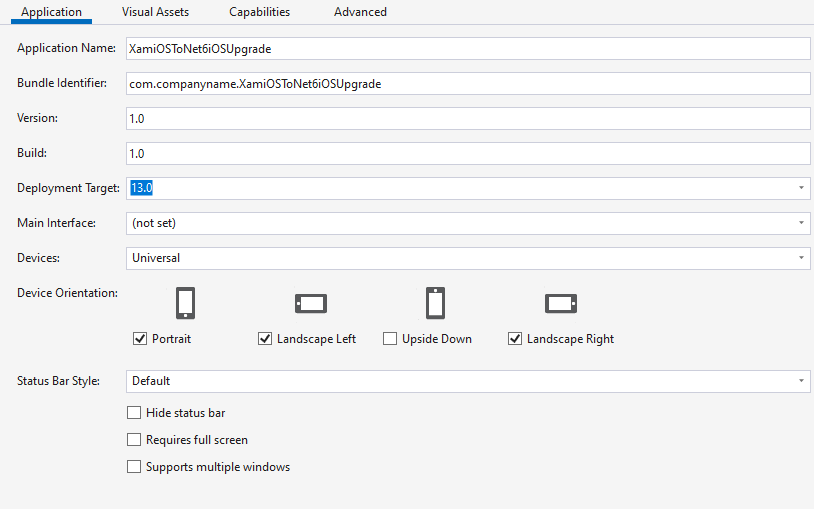
Task: Switch to the Capabilities tab
Action: [260, 12]
